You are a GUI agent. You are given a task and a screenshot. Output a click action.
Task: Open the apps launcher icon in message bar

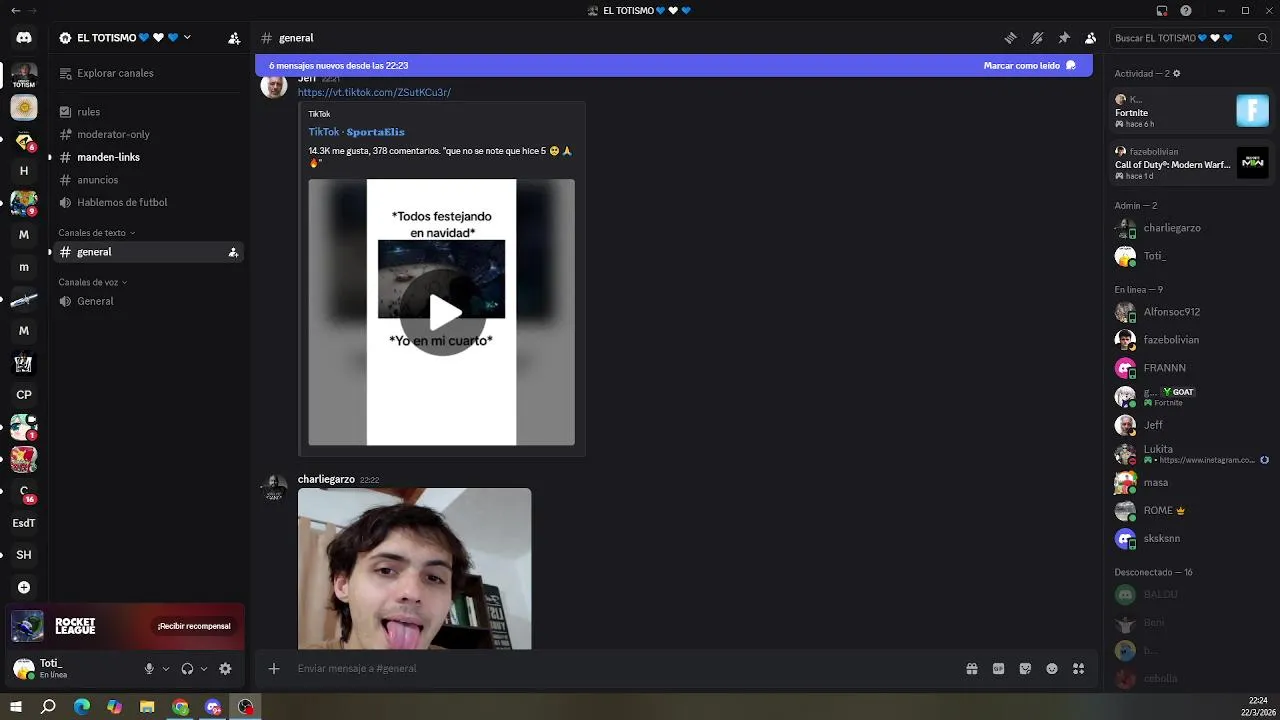point(1078,669)
